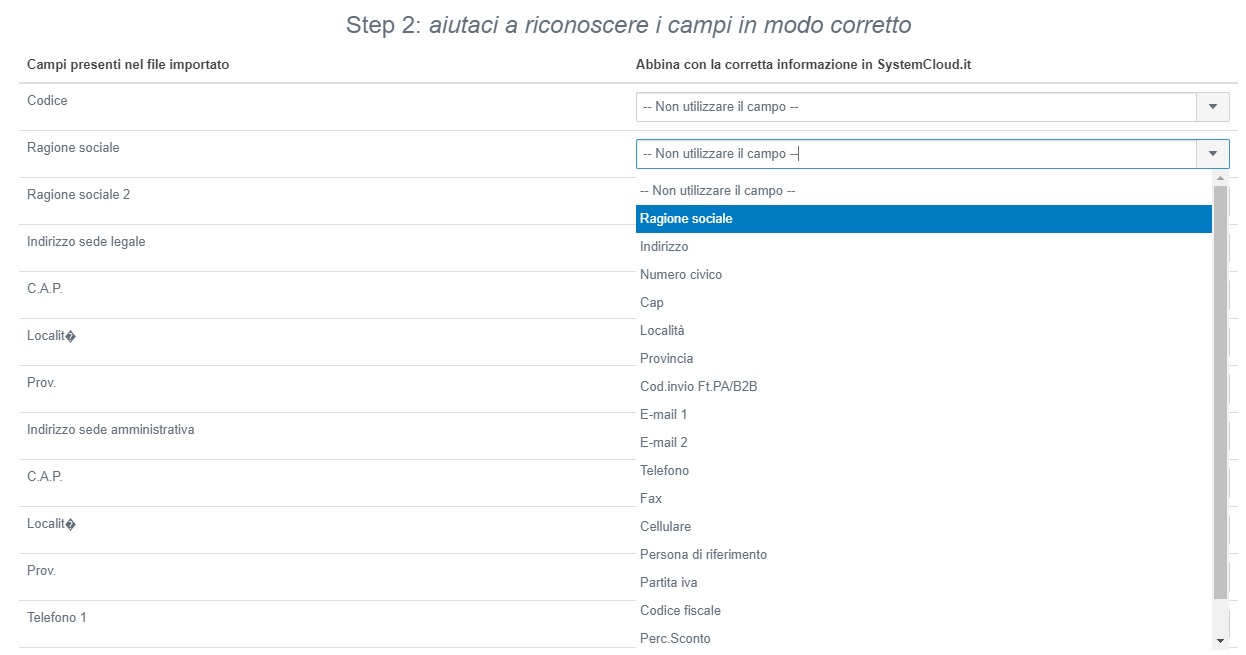This screenshot has height=655, width=1246.
Task: Click inside the Ragione sociale combo input
Action: point(900,153)
